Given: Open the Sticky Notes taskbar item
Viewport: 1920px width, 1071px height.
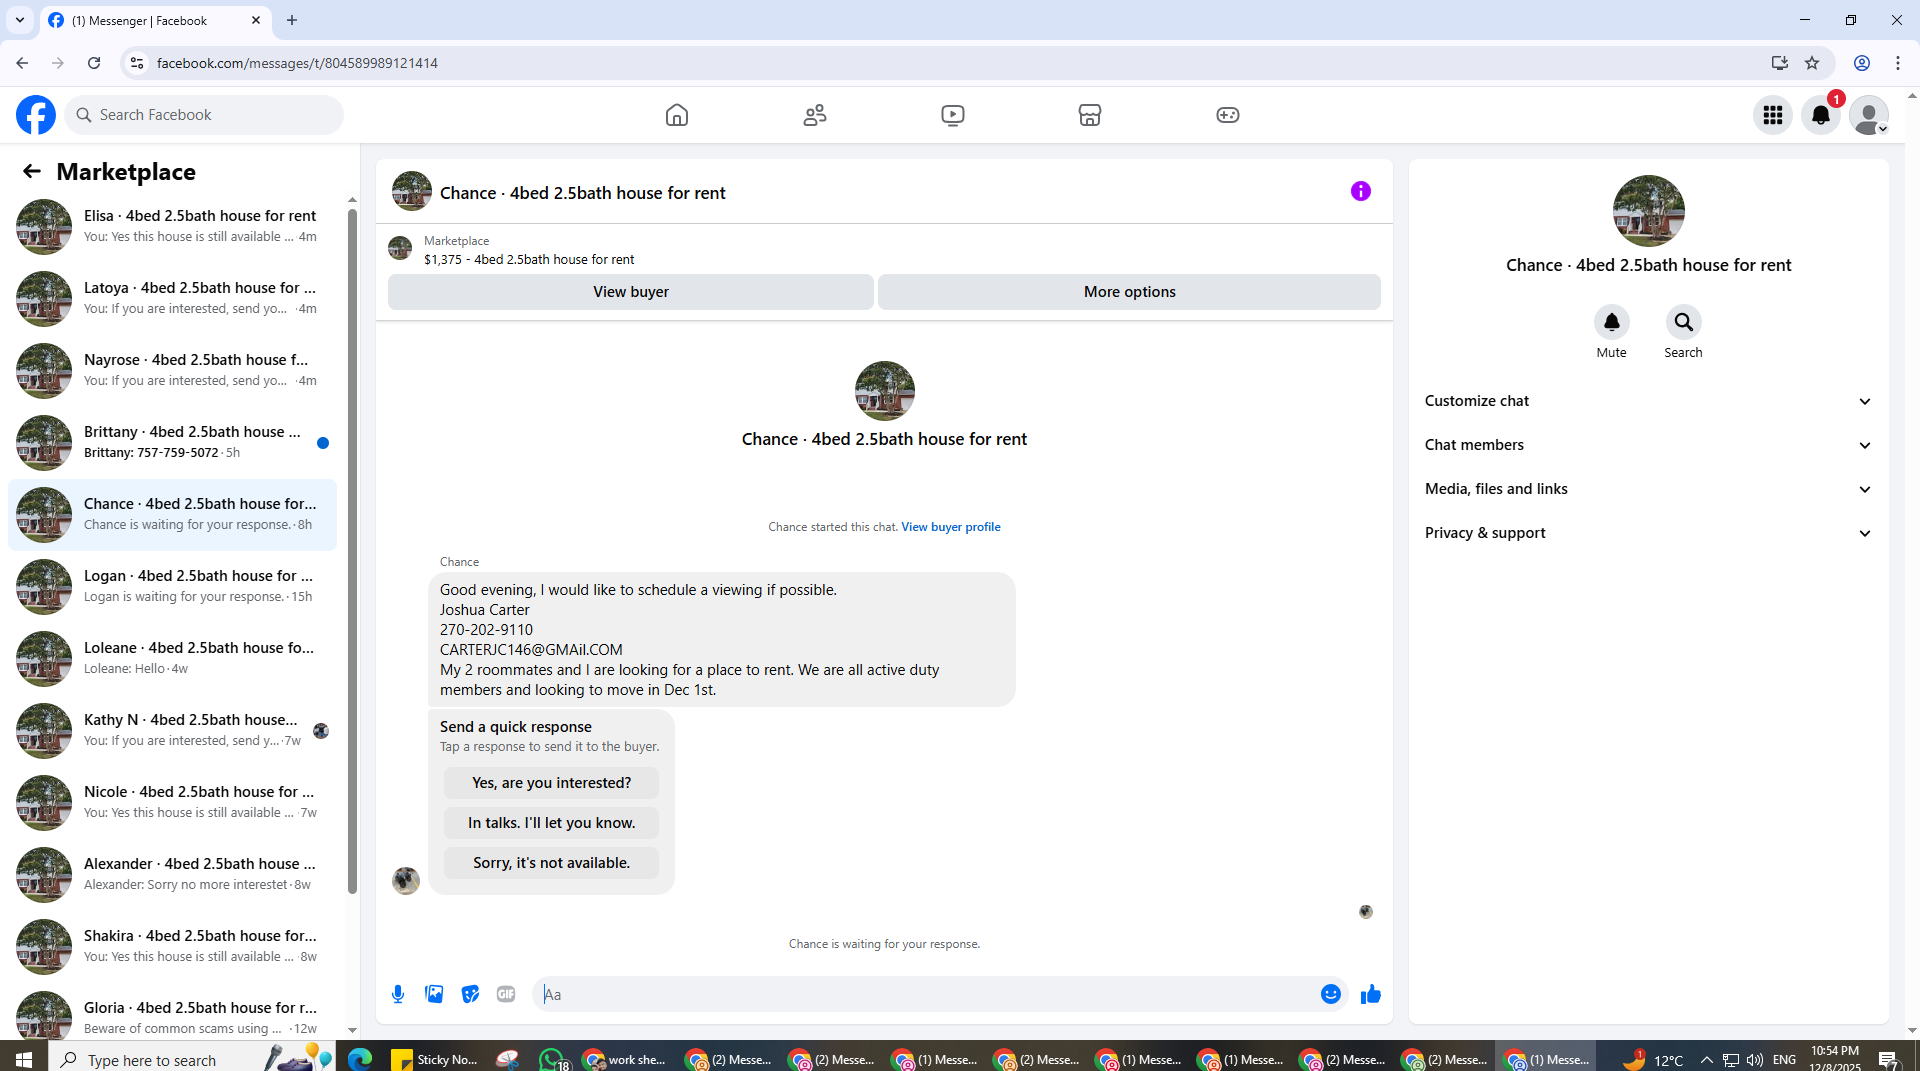Looking at the screenshot, I should pyautogui.click(x=435, y=1059).
